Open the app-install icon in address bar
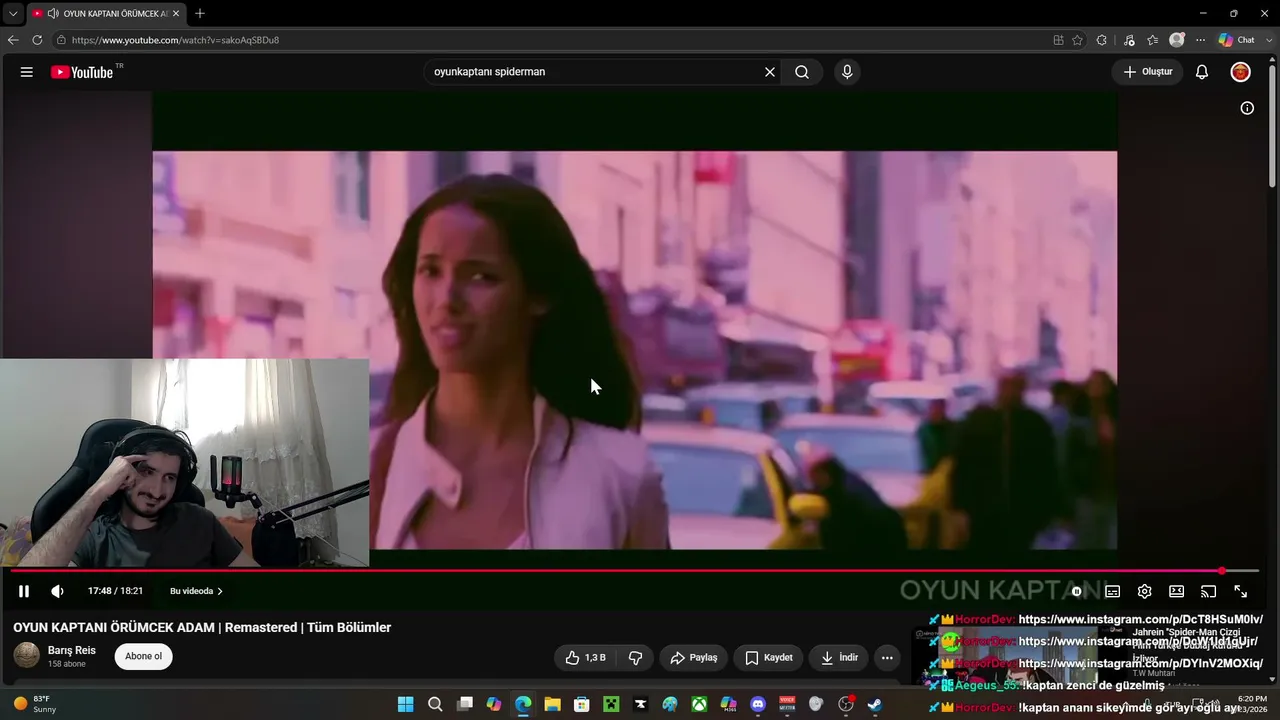 tap(1058, 40)
